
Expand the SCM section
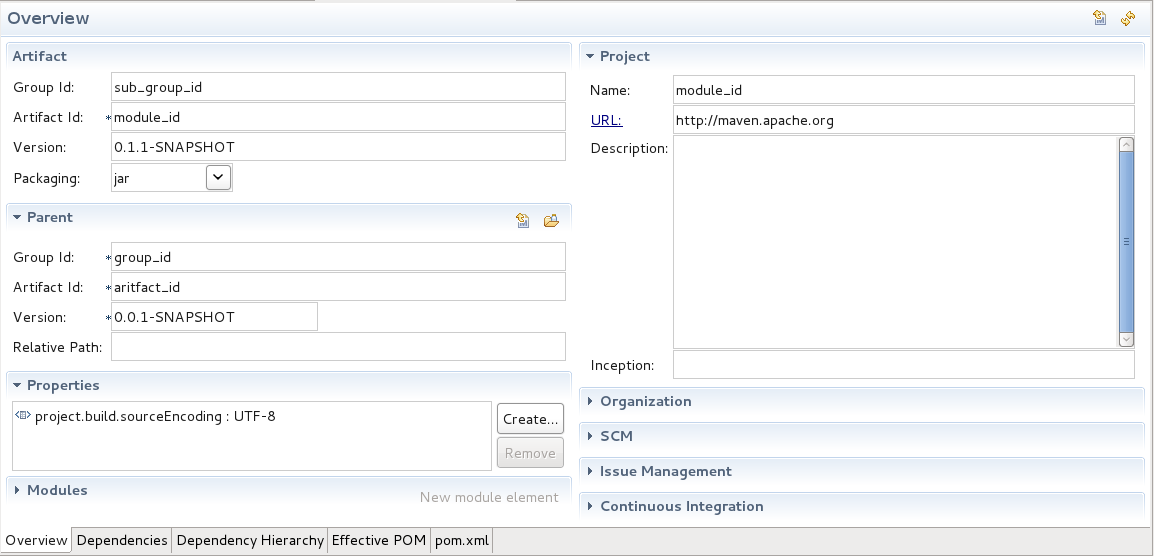click(x=616, y=436)
